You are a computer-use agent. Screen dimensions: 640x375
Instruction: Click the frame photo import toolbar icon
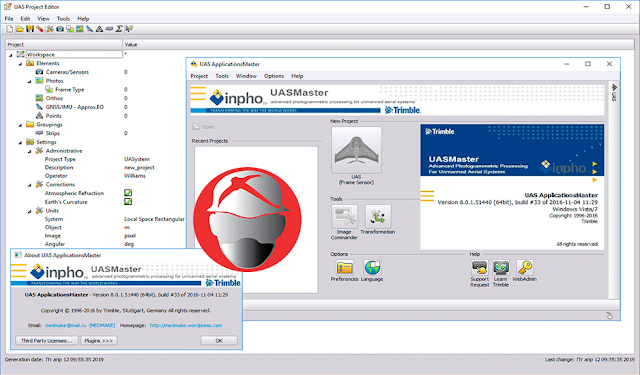point(70,29)
